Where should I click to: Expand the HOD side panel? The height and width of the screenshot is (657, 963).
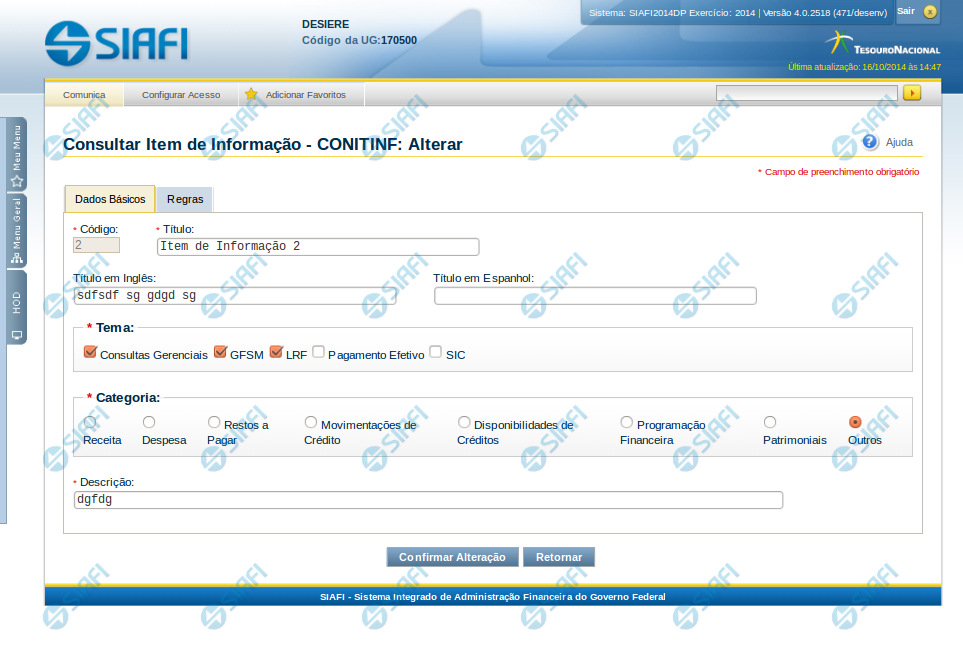17,307
